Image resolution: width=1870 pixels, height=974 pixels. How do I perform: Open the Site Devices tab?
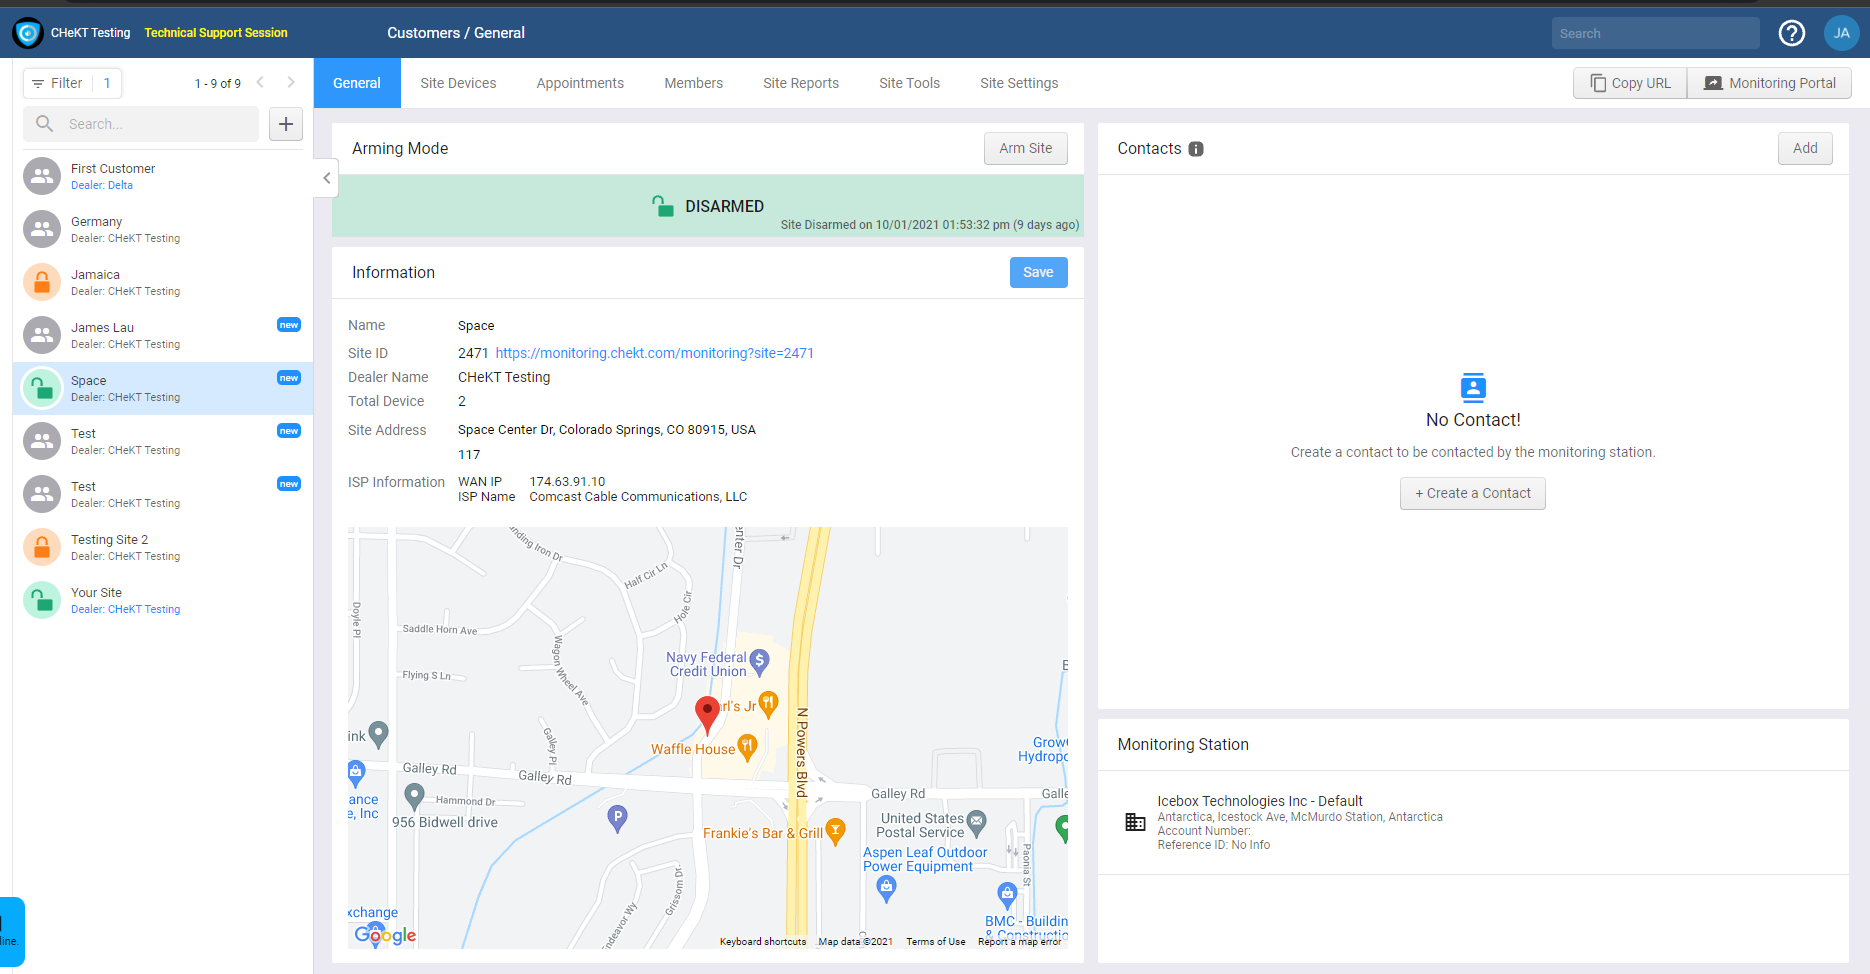pyautogui.click(x=458, y=83)
